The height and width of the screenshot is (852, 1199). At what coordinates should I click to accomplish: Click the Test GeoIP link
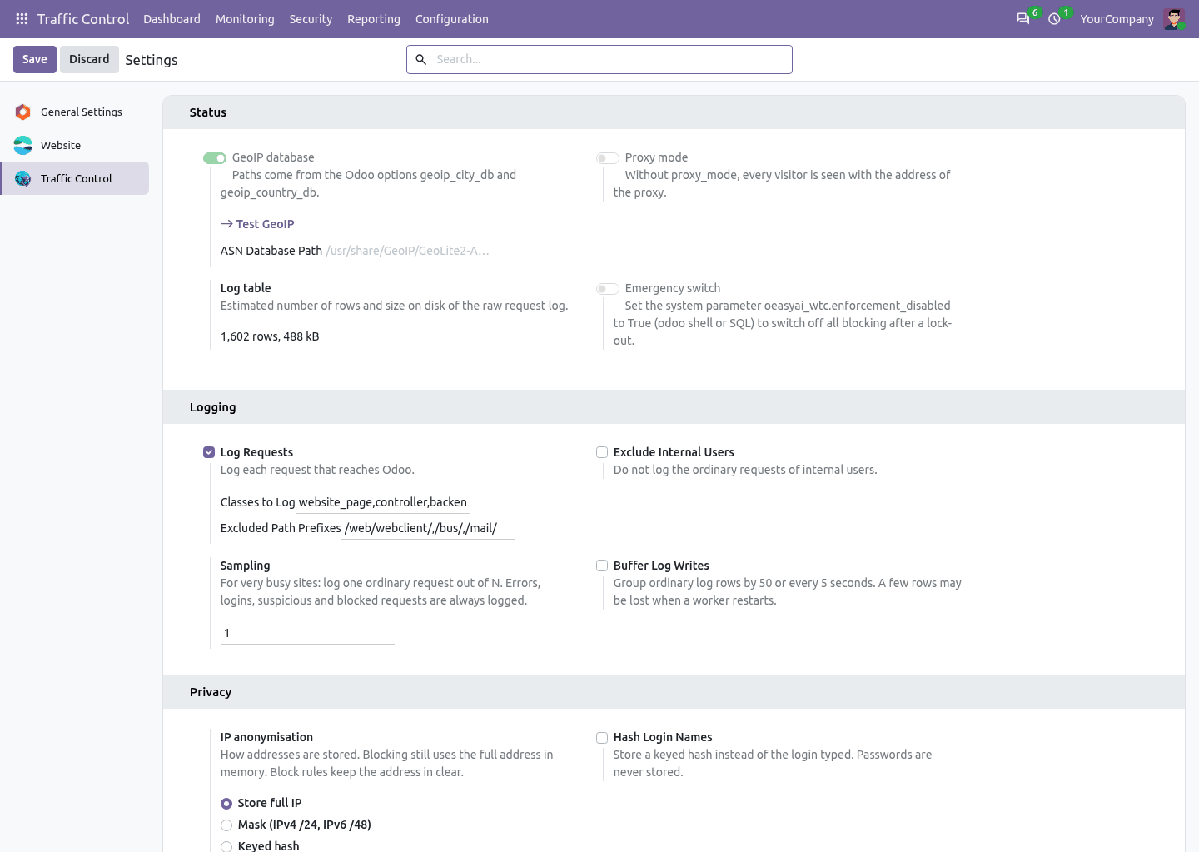[257, 224]
